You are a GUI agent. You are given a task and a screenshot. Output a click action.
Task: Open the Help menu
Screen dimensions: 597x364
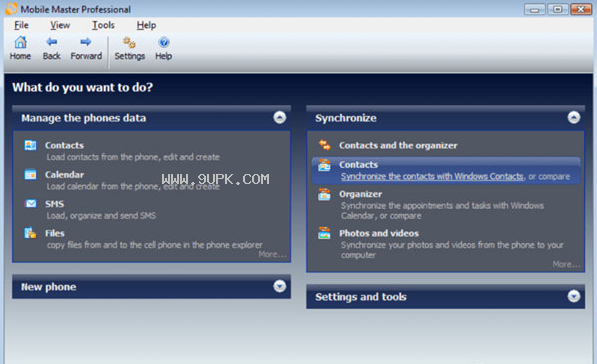click(146, 25)
